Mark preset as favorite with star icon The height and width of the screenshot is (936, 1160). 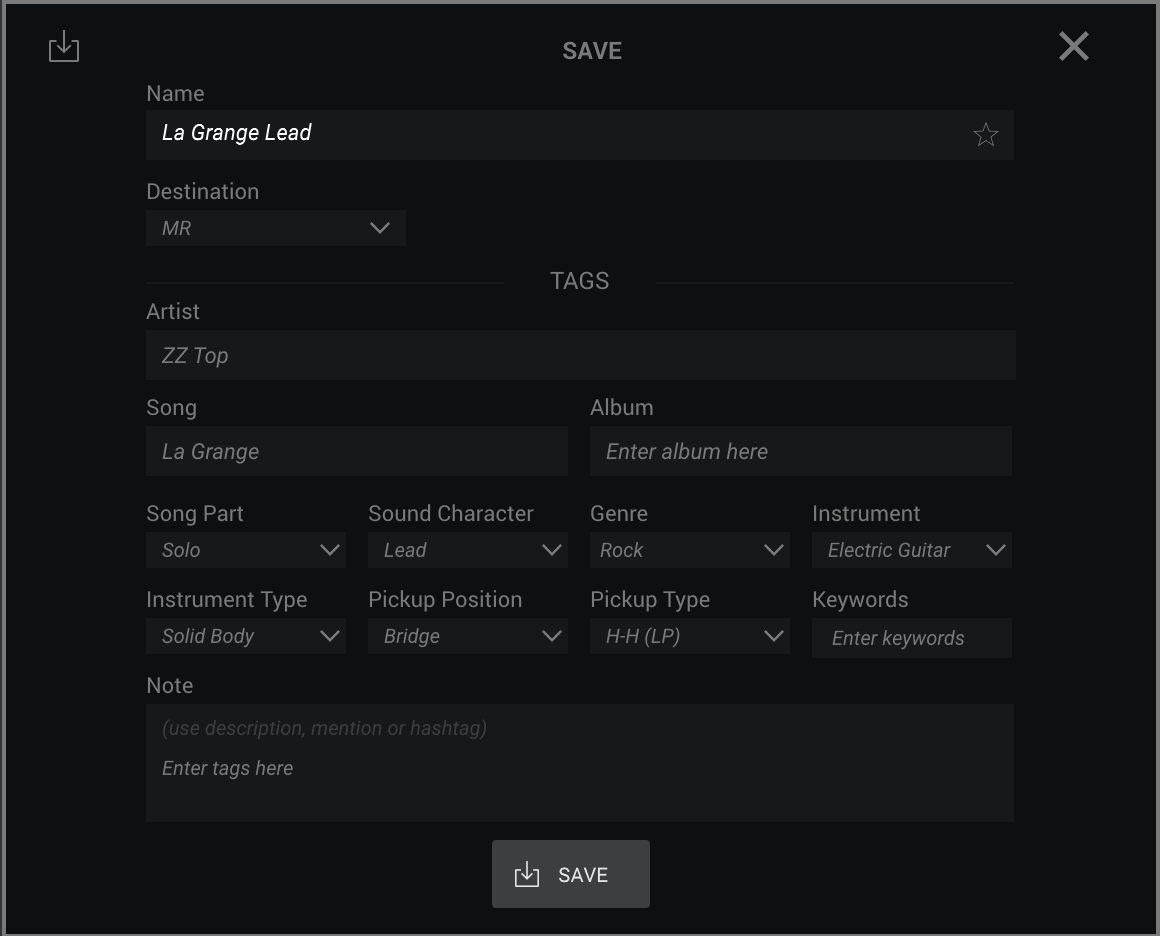click(985, 135)
